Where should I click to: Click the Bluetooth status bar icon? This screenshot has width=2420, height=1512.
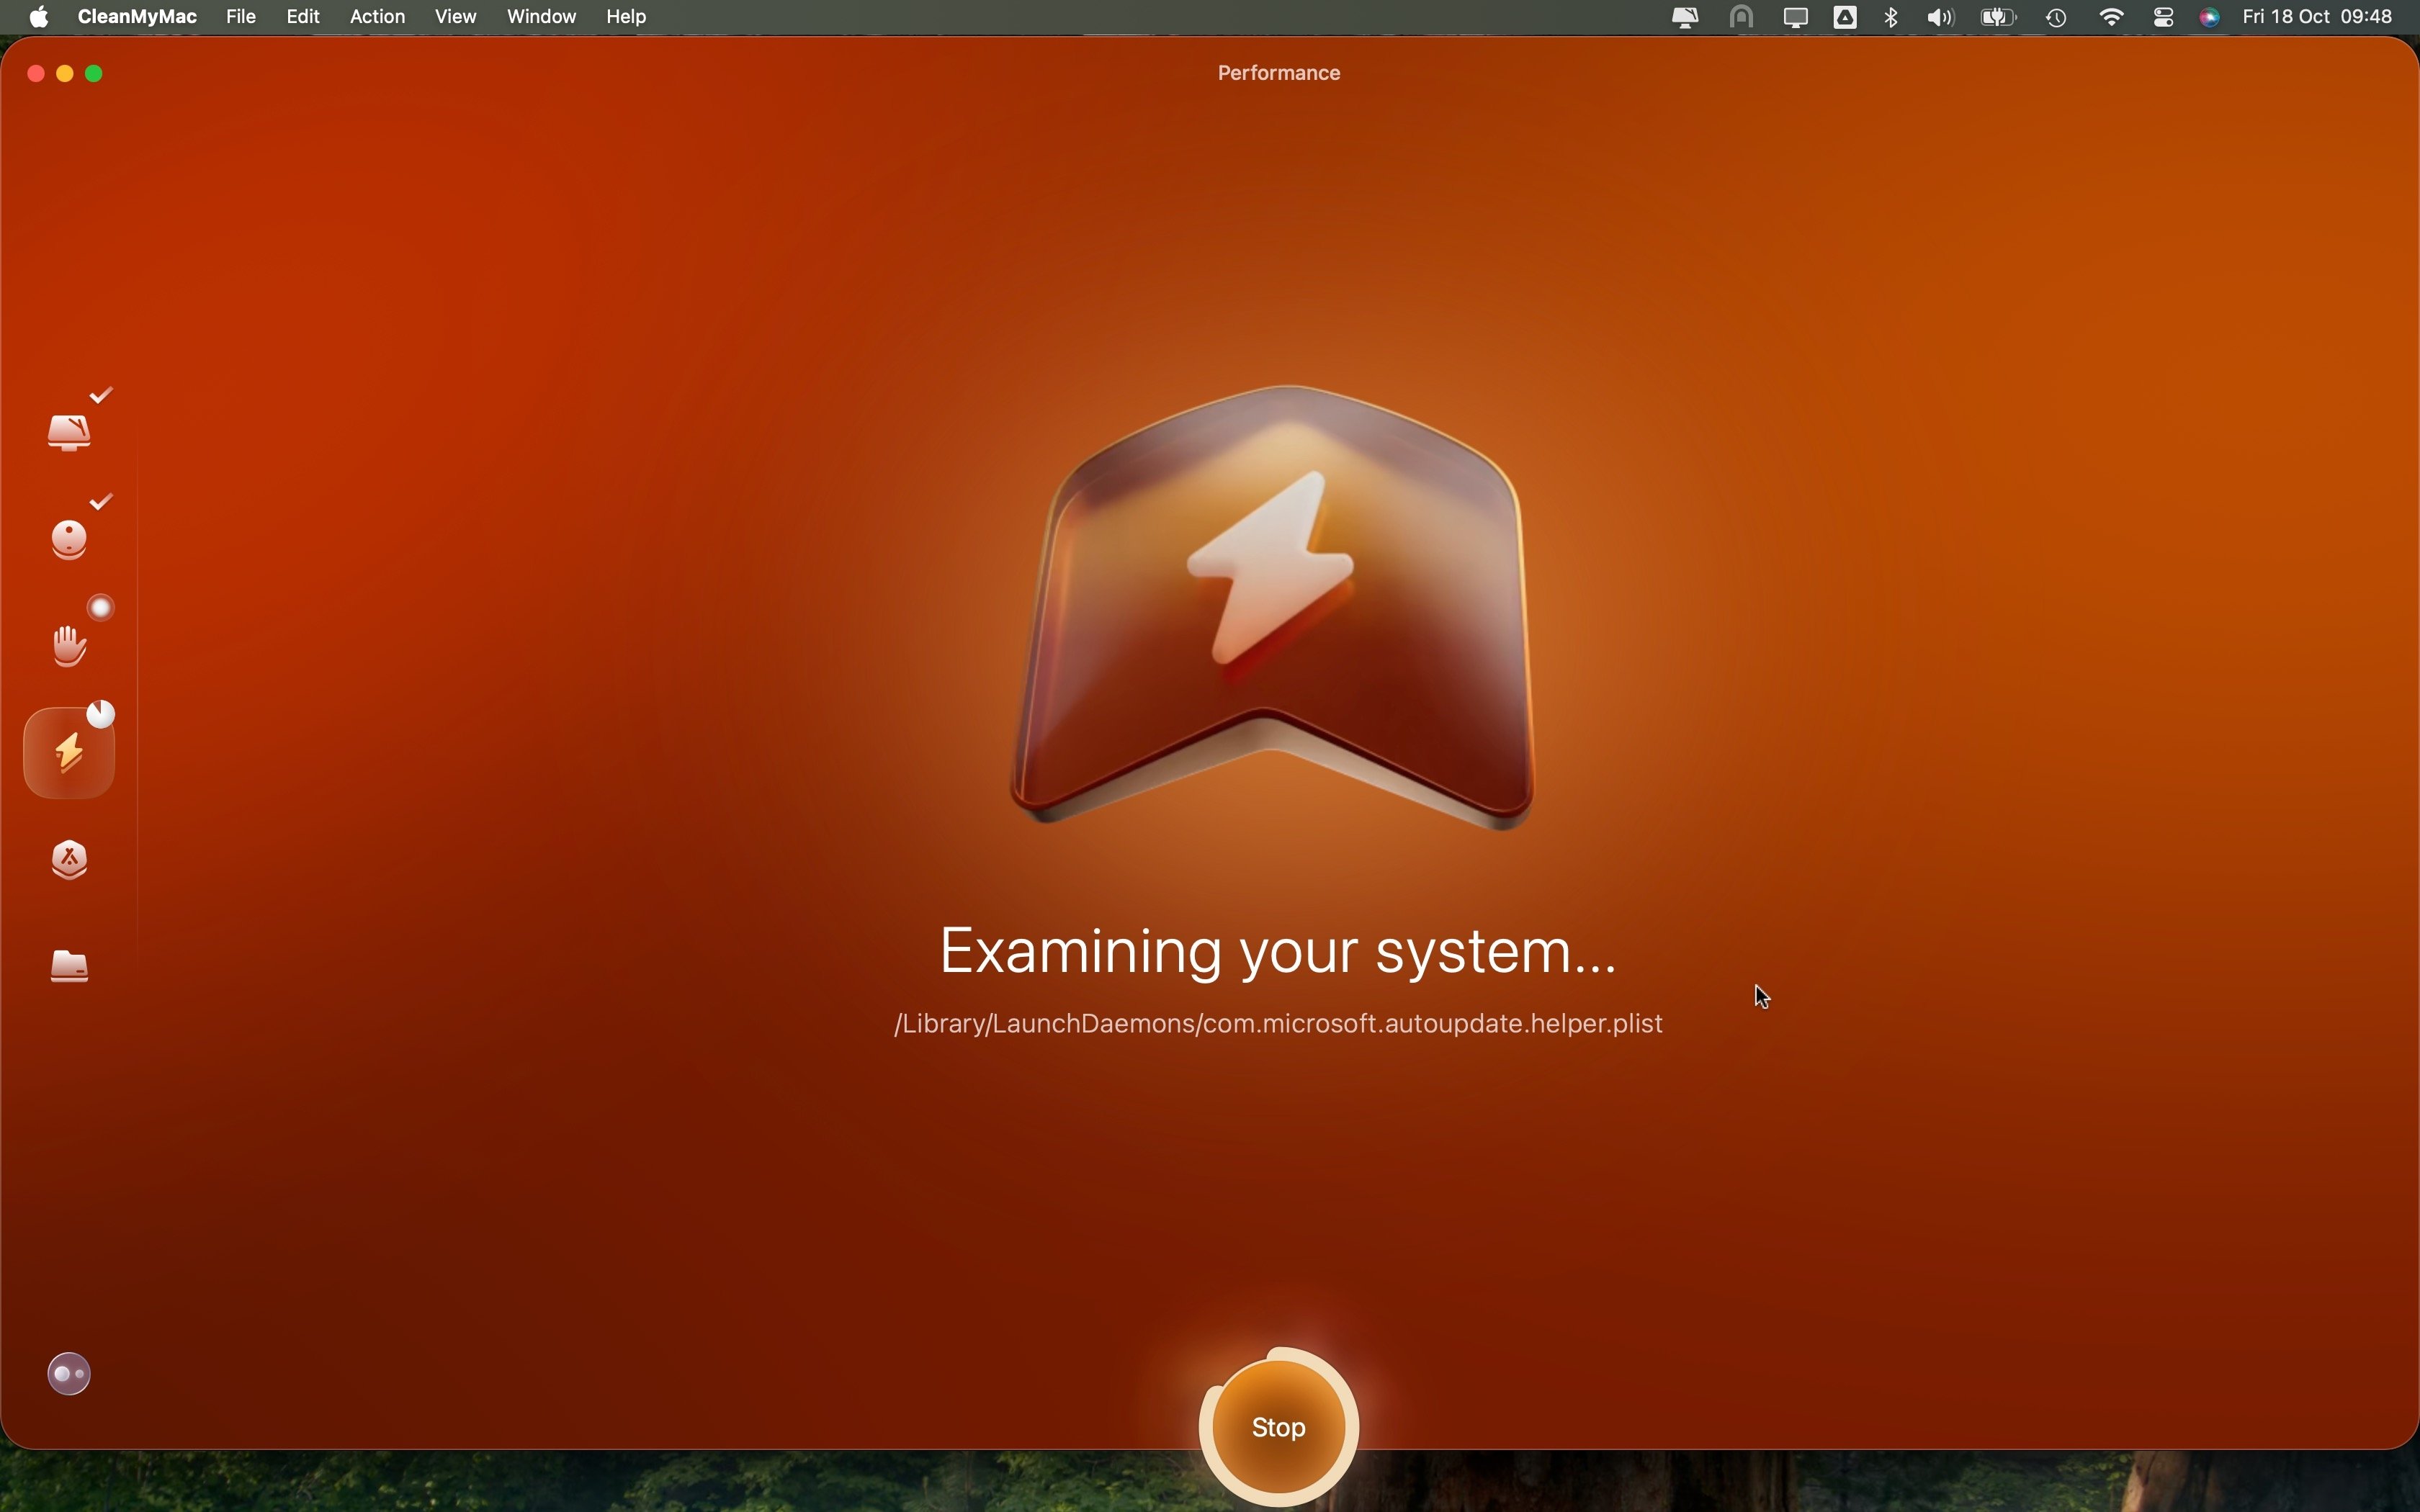tap(1892, 17)
